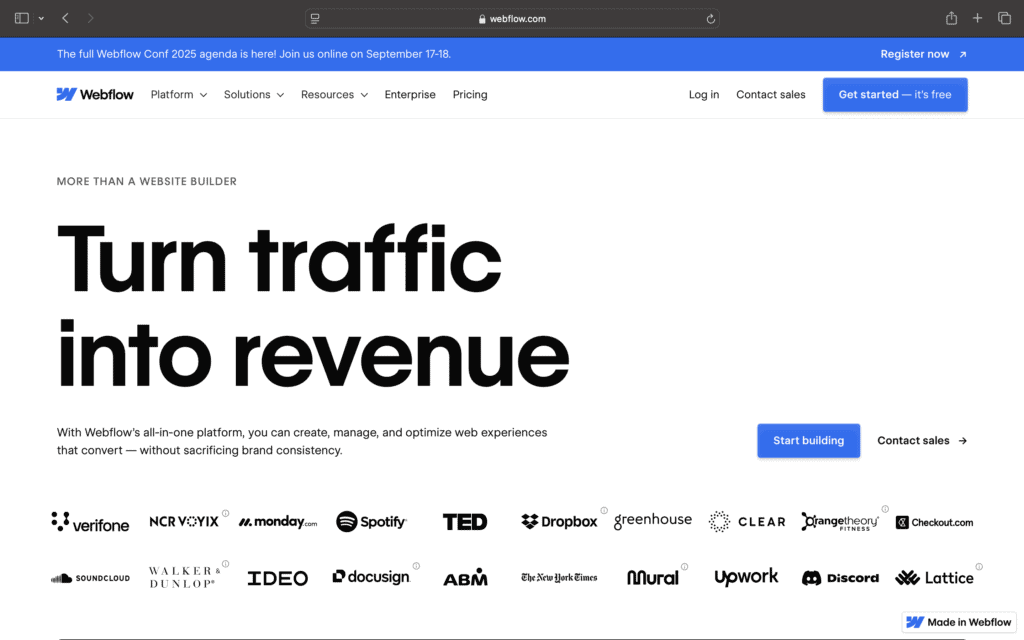Open the info icon beside Mural
Screen dimensions: 1024x640
(x=684, y=567)
